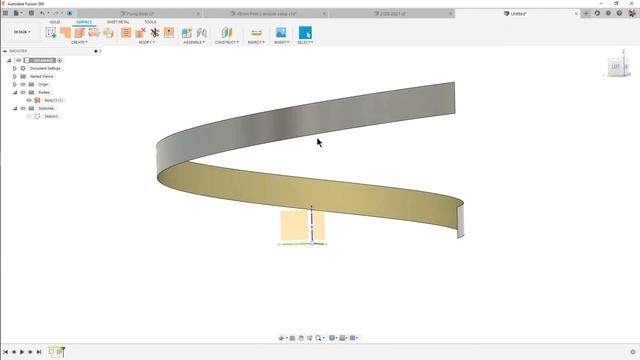Toggle visibility eye of root component
Image resolution: width=640 pixels, height=360 pixels.
(19, 60)
